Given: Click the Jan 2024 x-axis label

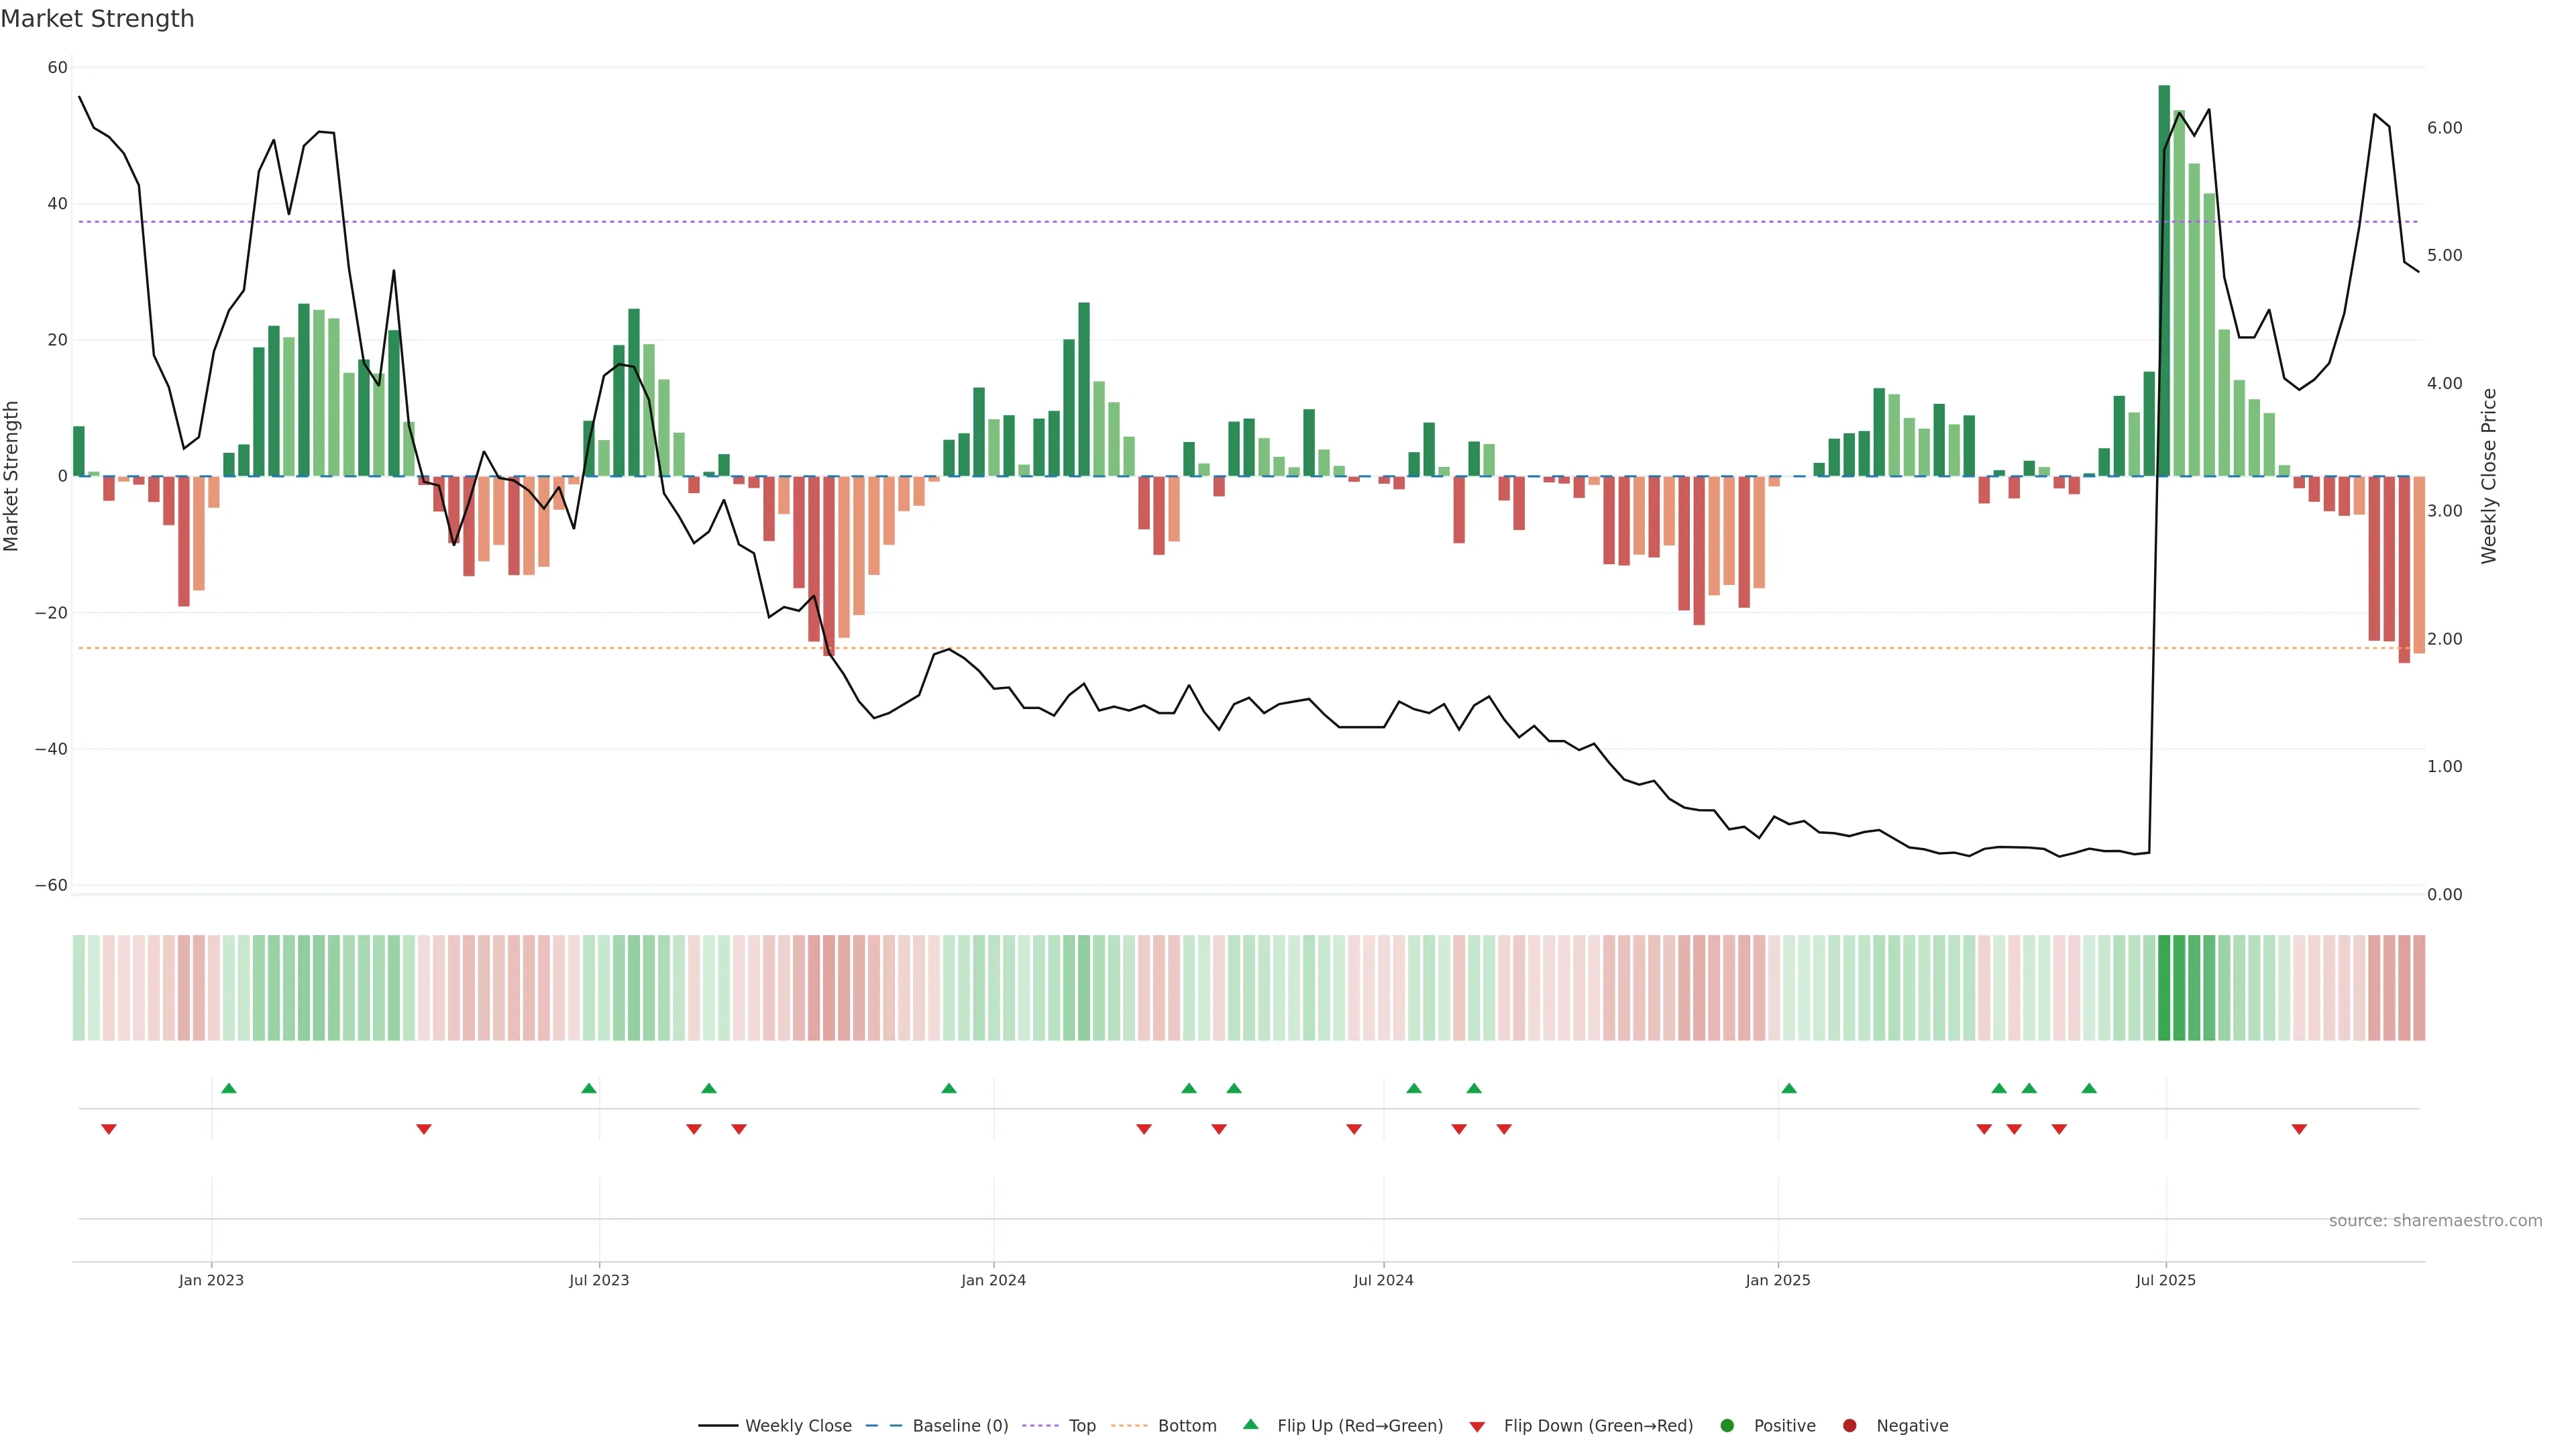Looking at the screenshot, I should pyautogui.click(x=993, y=1280).
